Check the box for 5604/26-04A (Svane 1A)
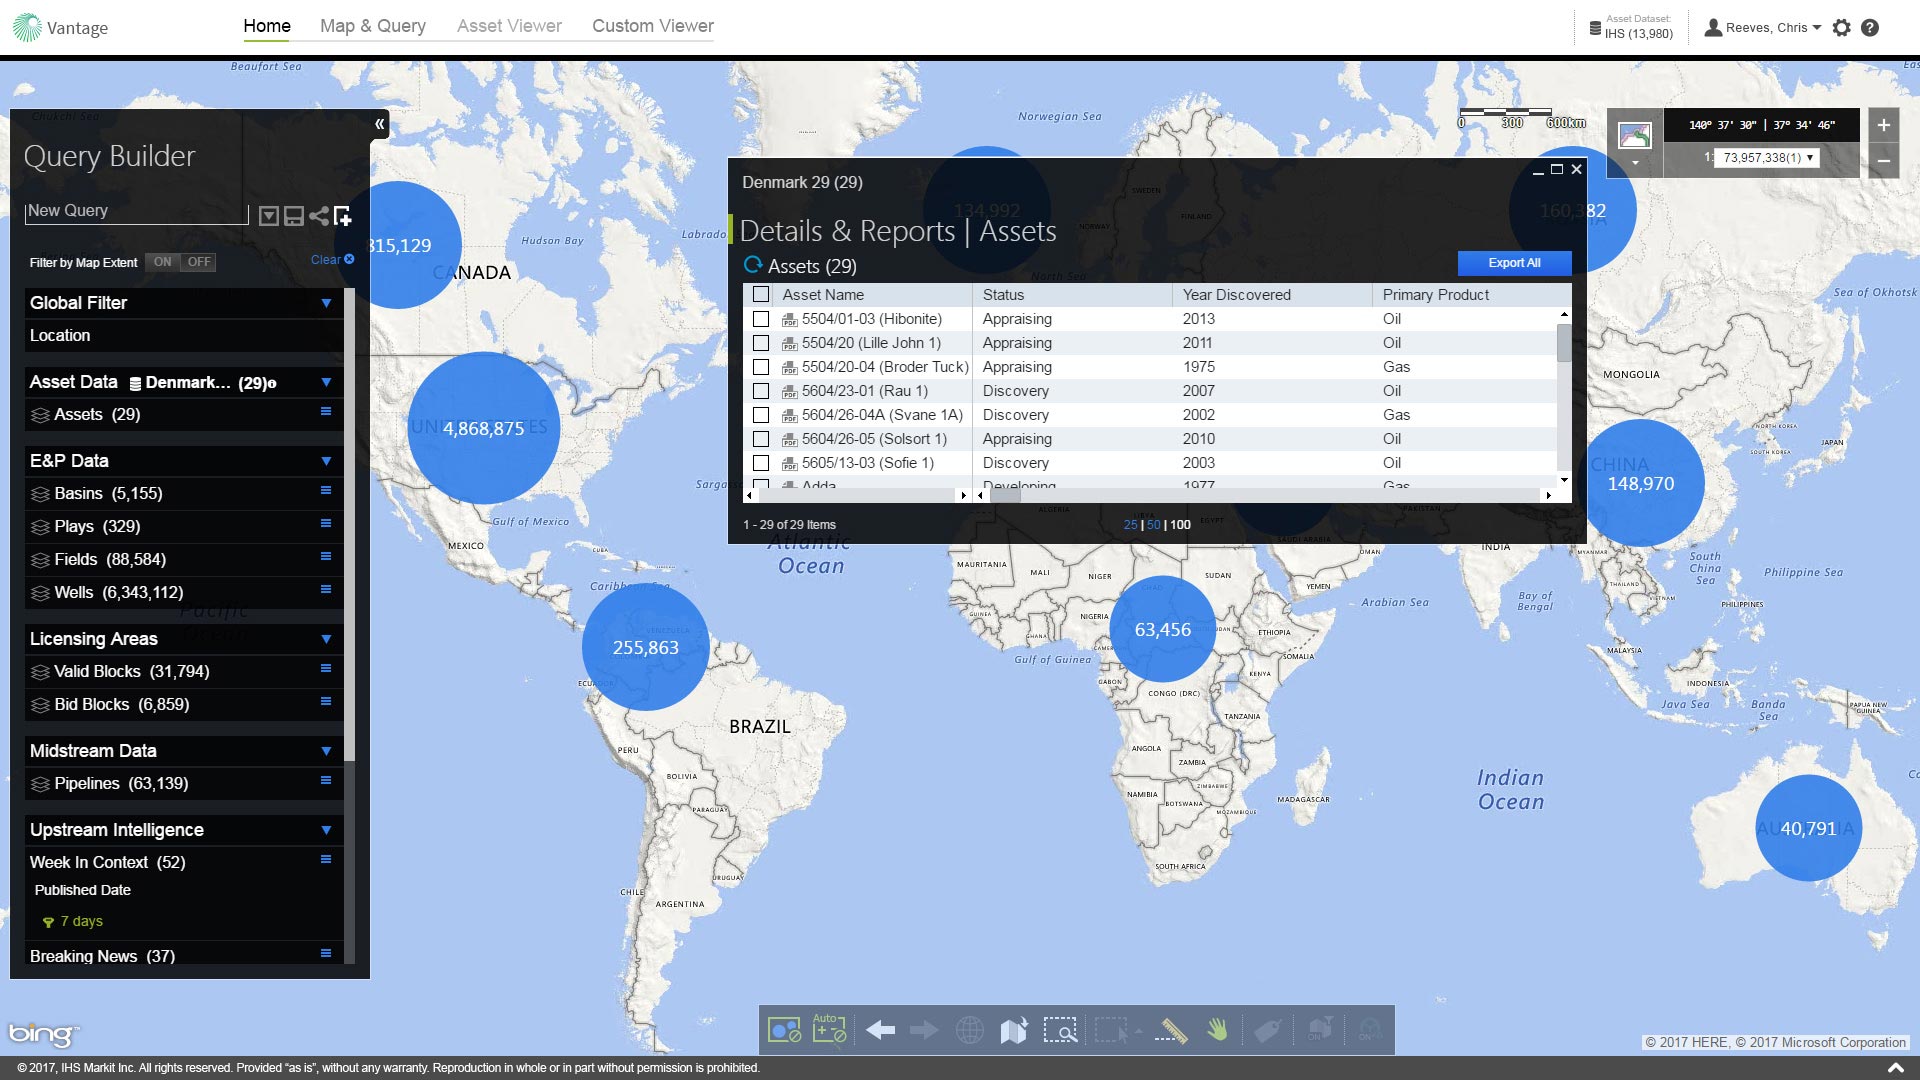 click(761, 415)
